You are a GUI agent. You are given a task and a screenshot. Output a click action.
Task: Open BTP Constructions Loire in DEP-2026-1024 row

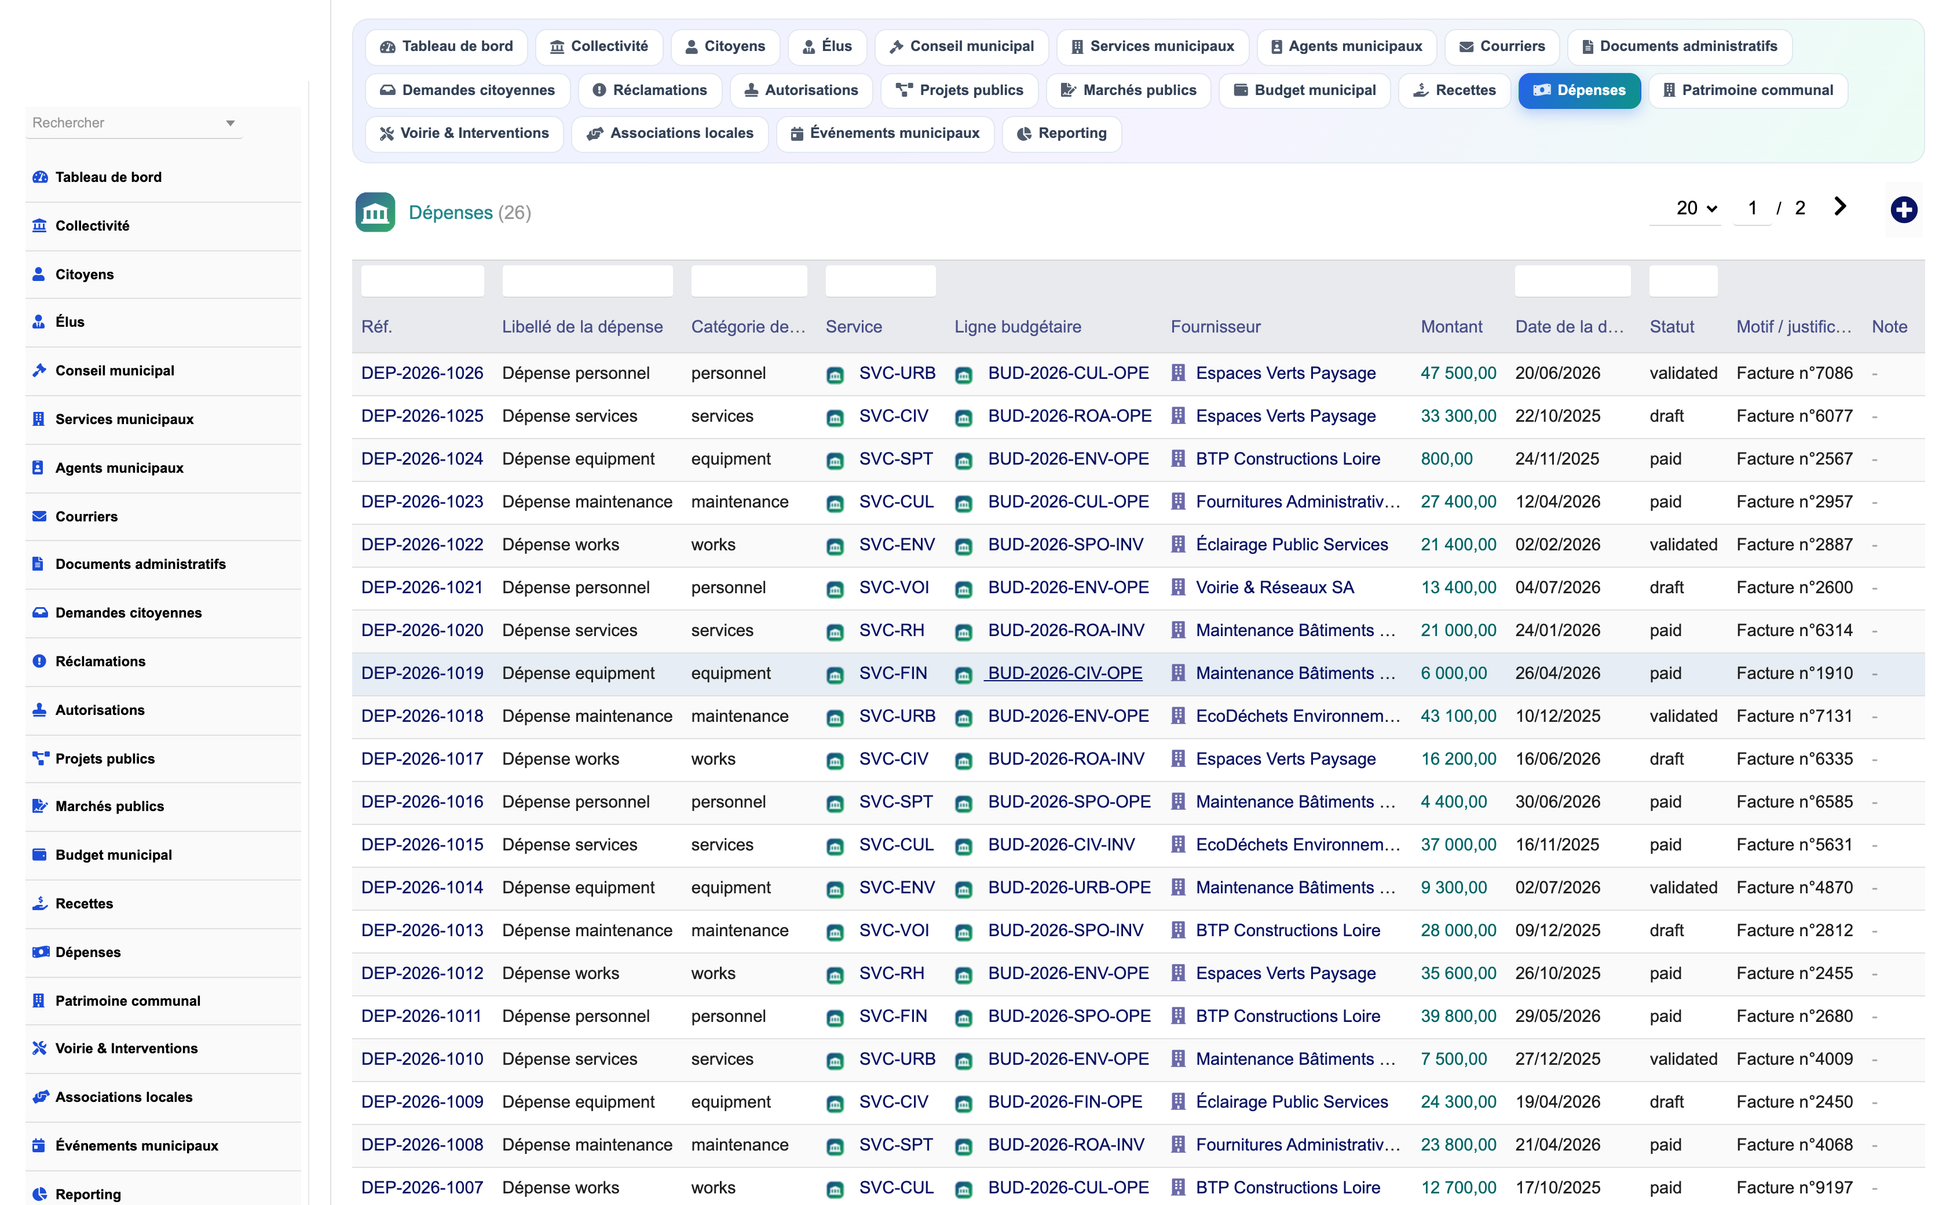coord(1288,459)
